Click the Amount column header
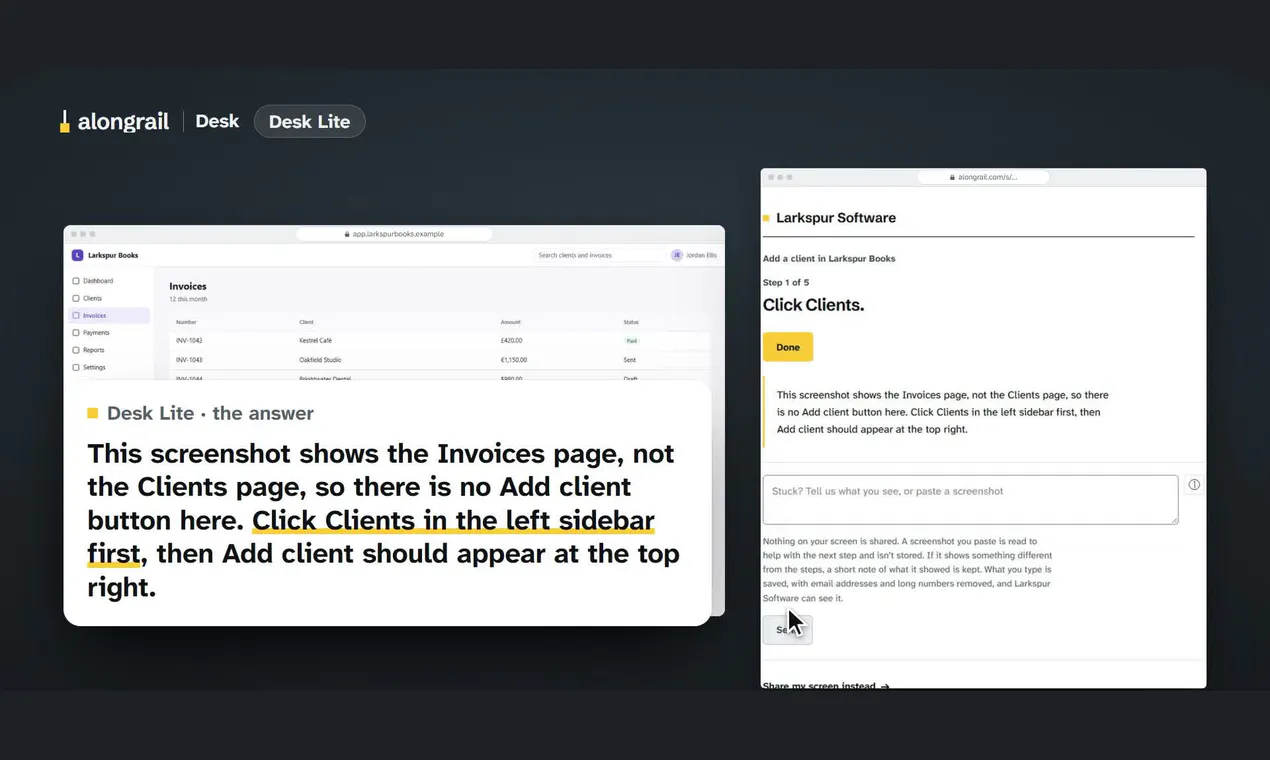 [511, 322]
